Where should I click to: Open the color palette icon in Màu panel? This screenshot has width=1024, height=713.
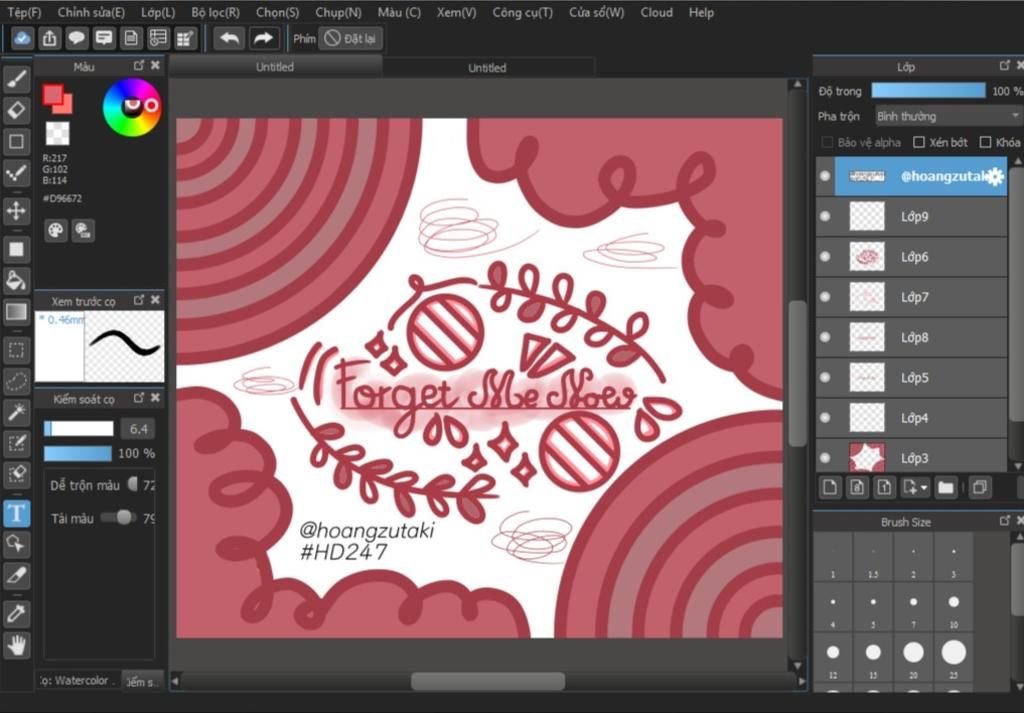pyautogui.click(x=56, y=230)
